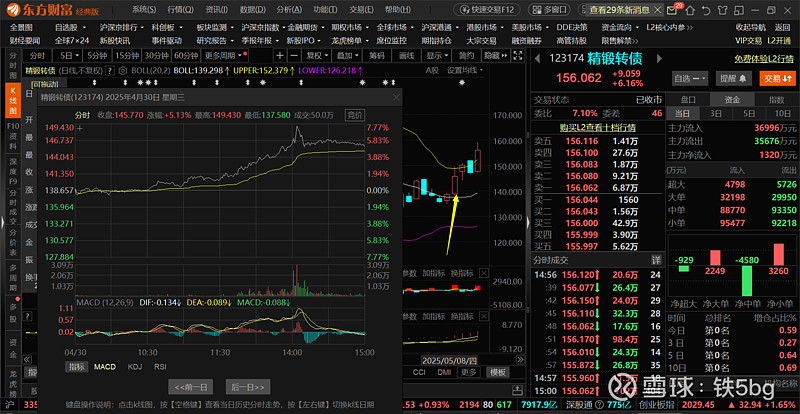This screenshot has width=800, height=414.
Task: Click the 隐藏 hide panel arrows button
Action: tap(496, 56)
